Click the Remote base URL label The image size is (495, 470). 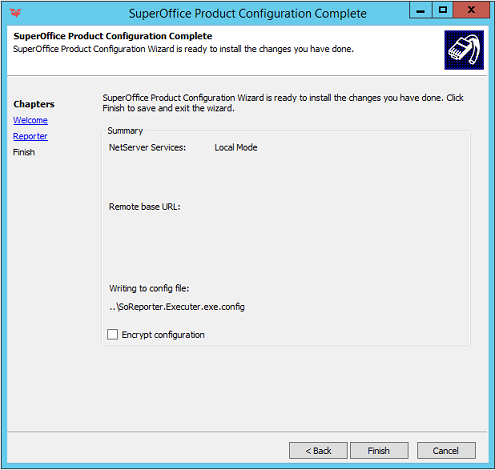click(145, 207)
